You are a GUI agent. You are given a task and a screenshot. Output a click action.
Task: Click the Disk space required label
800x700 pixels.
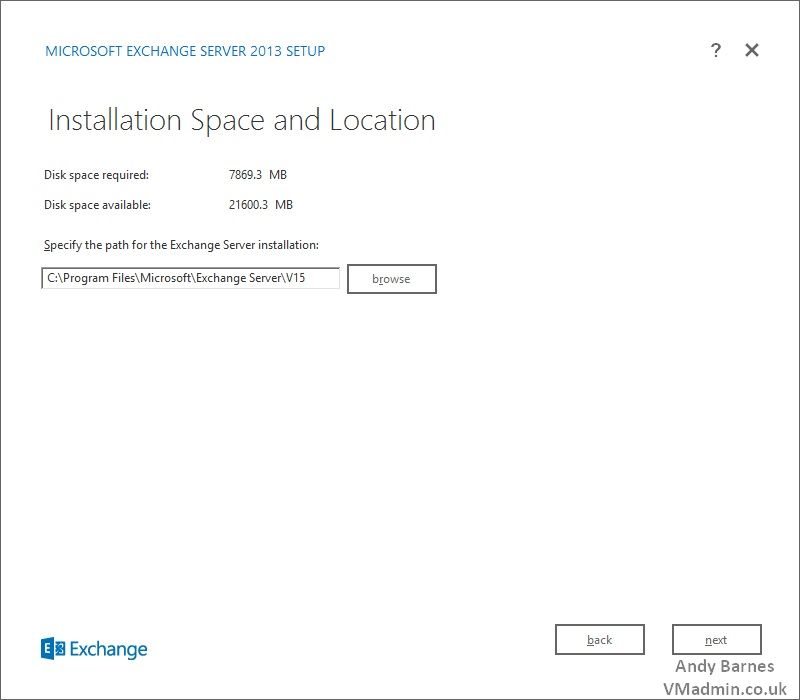(x=96, y=175)
